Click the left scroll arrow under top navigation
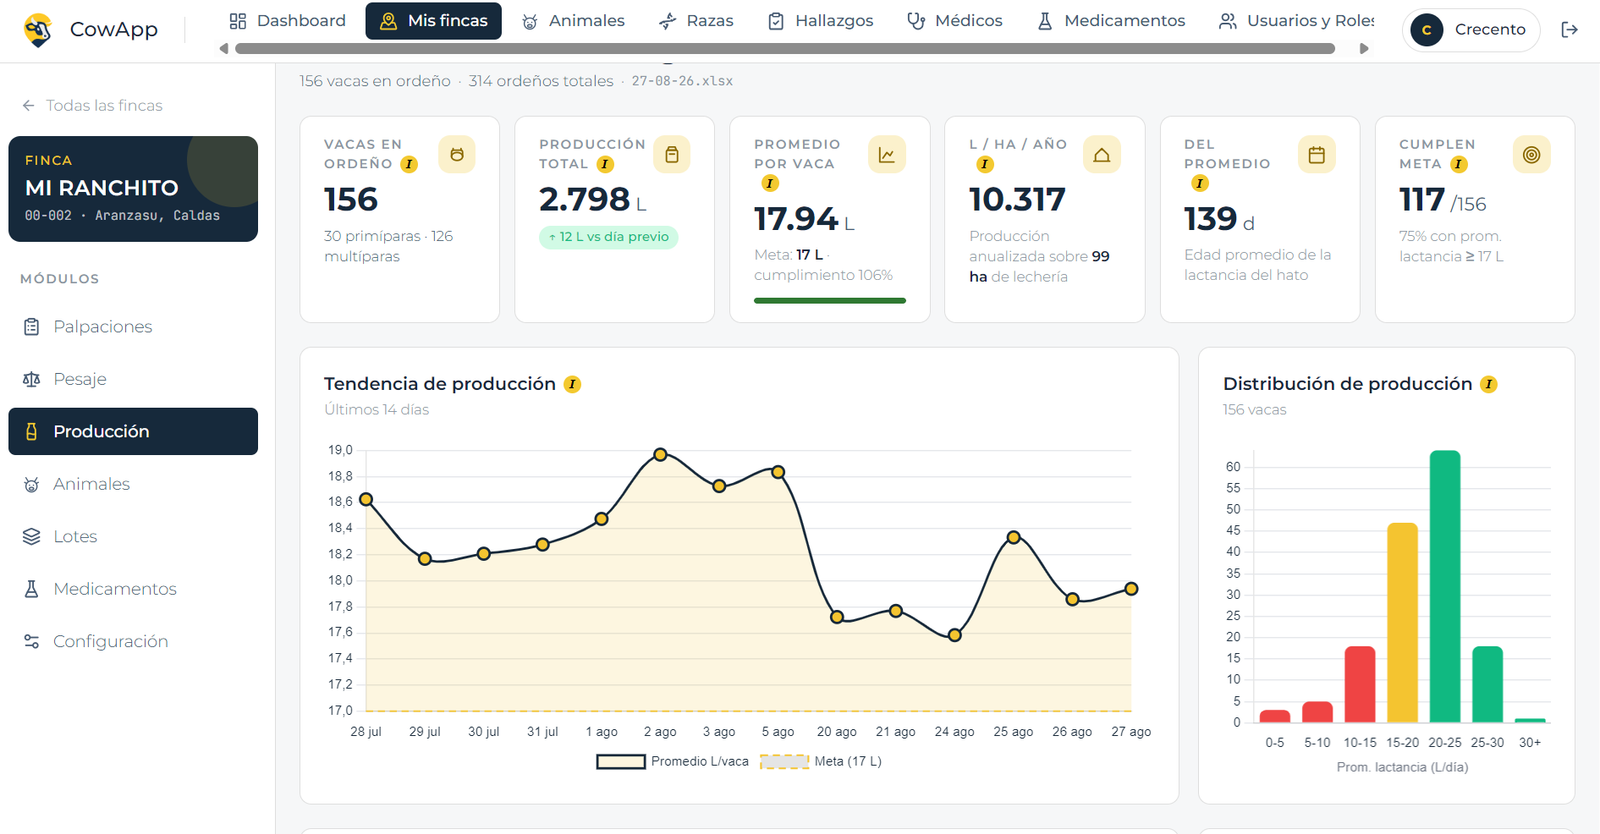The width and height of the screenshot is (1600, 834). click(x=223, y=48)
